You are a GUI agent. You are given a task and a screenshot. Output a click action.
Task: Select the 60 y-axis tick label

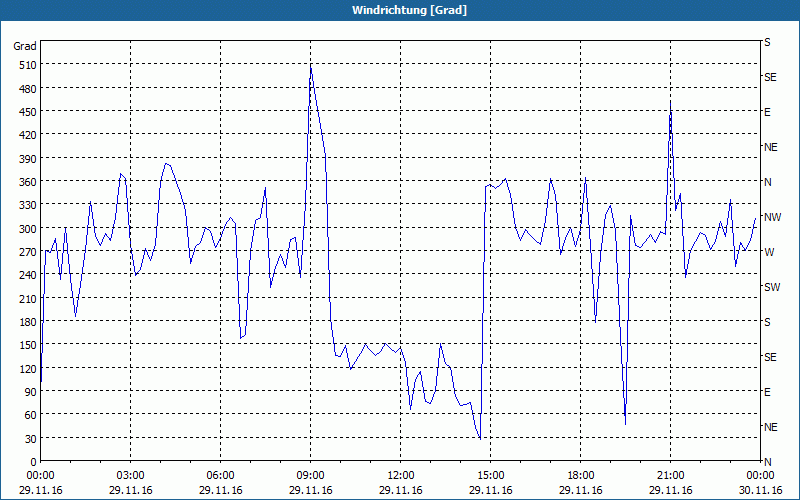coord(31,415)
